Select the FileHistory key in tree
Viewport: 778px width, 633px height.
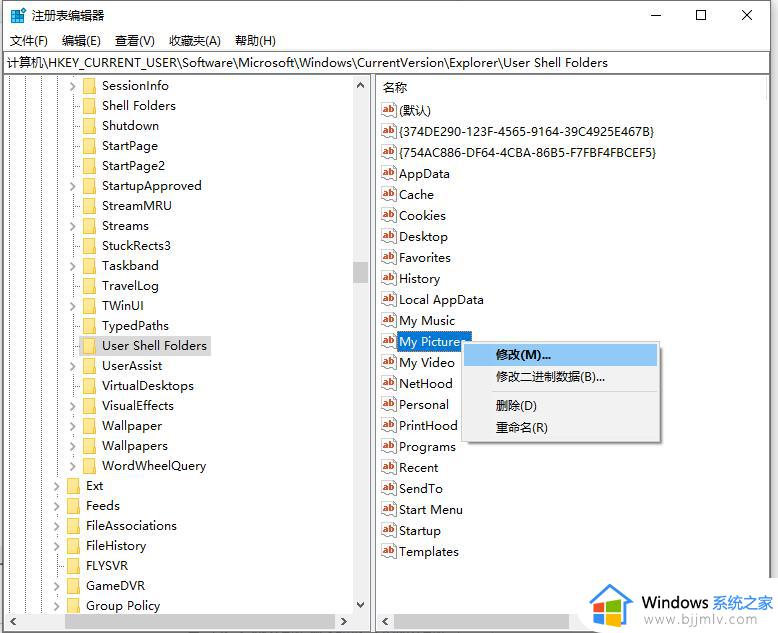click(x=116, y=546)
